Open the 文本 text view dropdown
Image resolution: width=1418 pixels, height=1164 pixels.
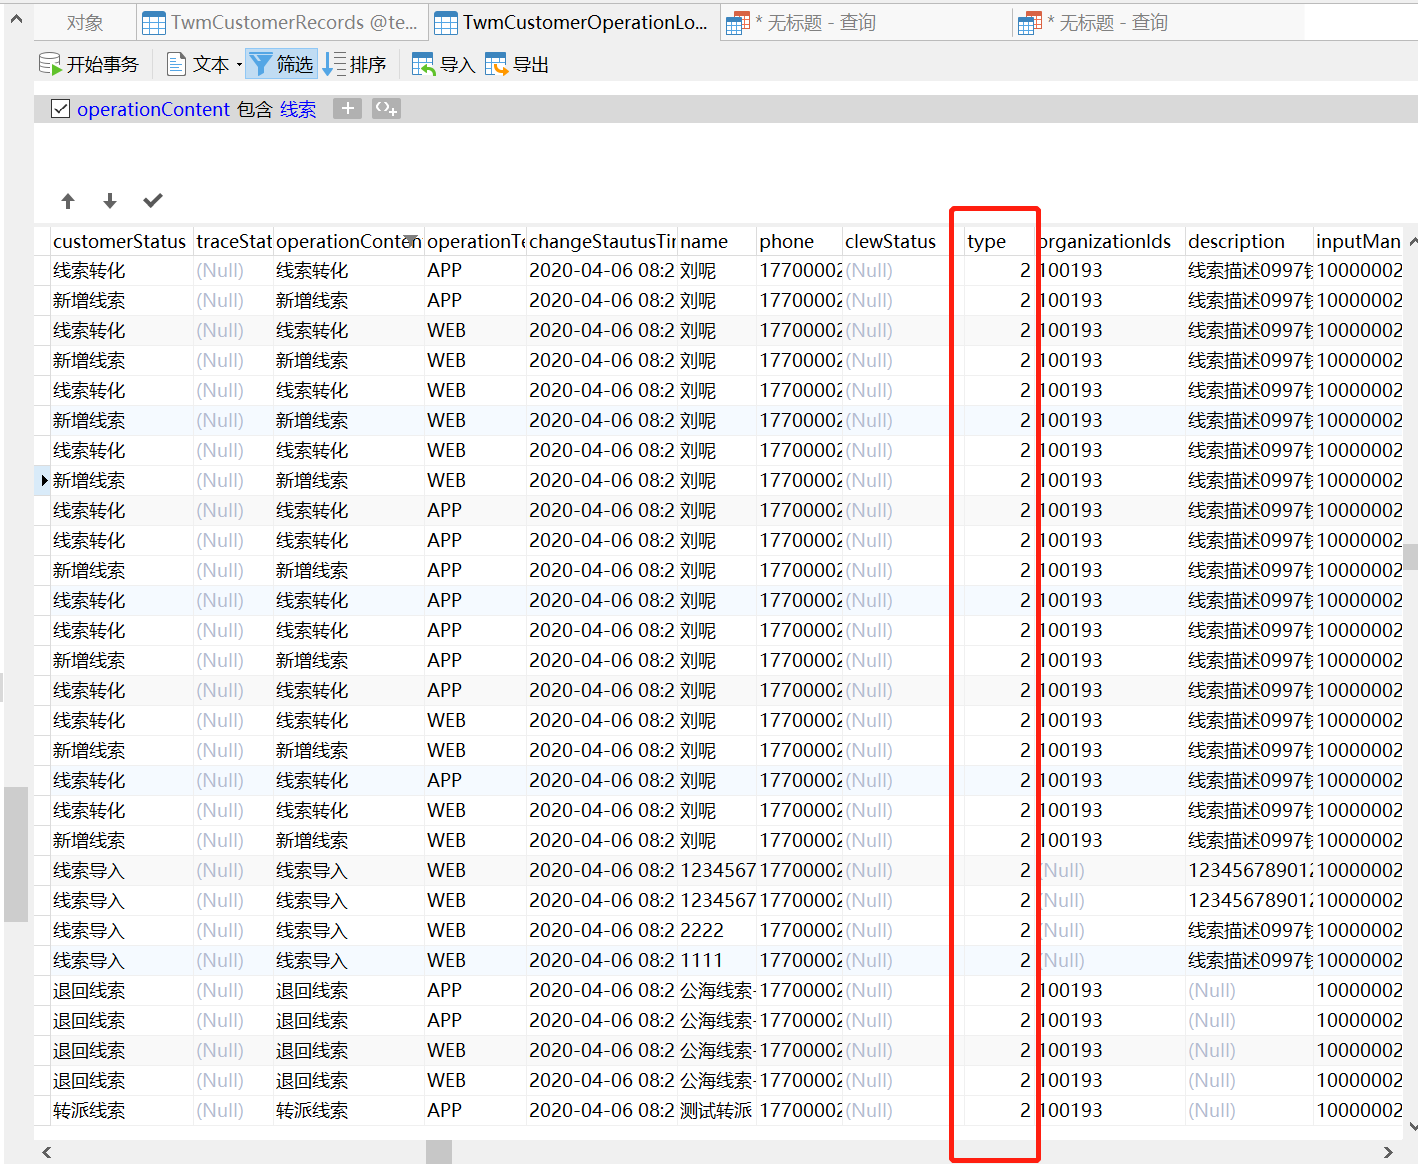point(204,65)
